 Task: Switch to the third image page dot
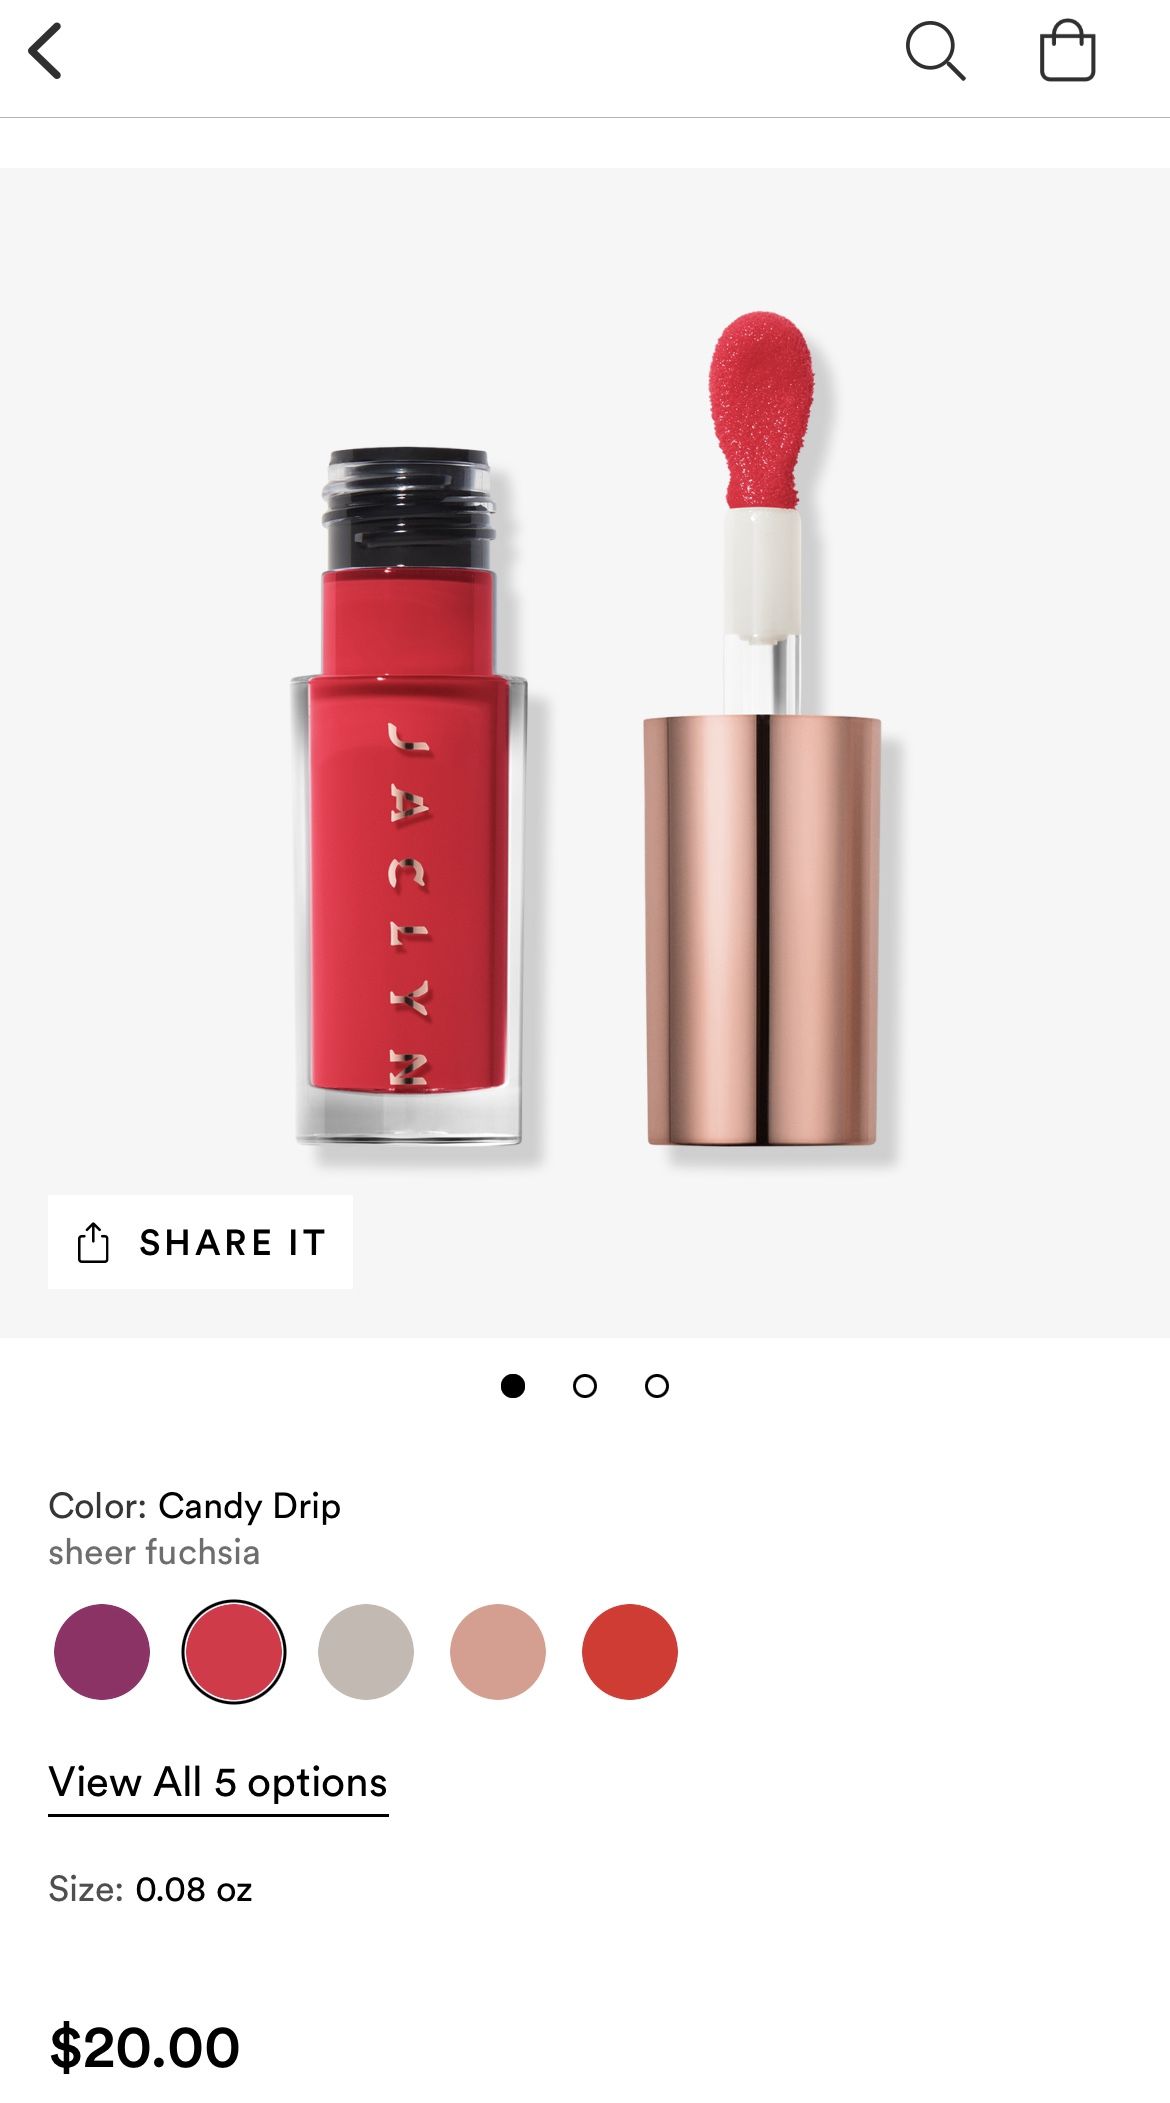click(657, 1385)
